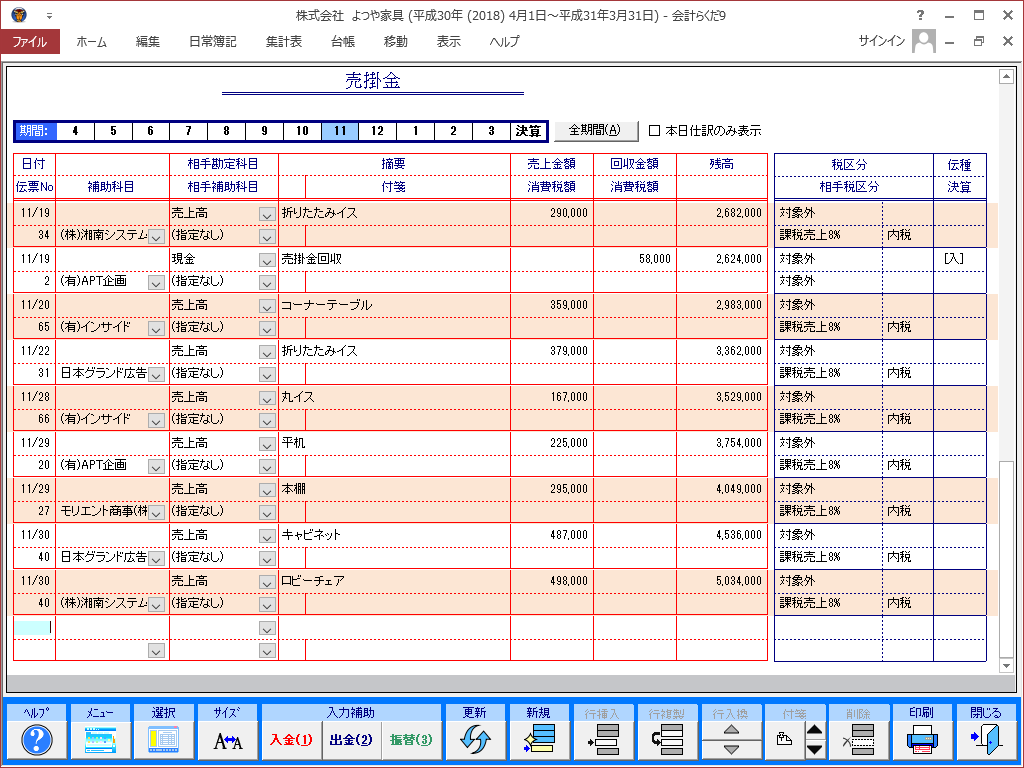Open sub-account dropdown for (有)APT企画 slip 2

[x=155, y=283]
